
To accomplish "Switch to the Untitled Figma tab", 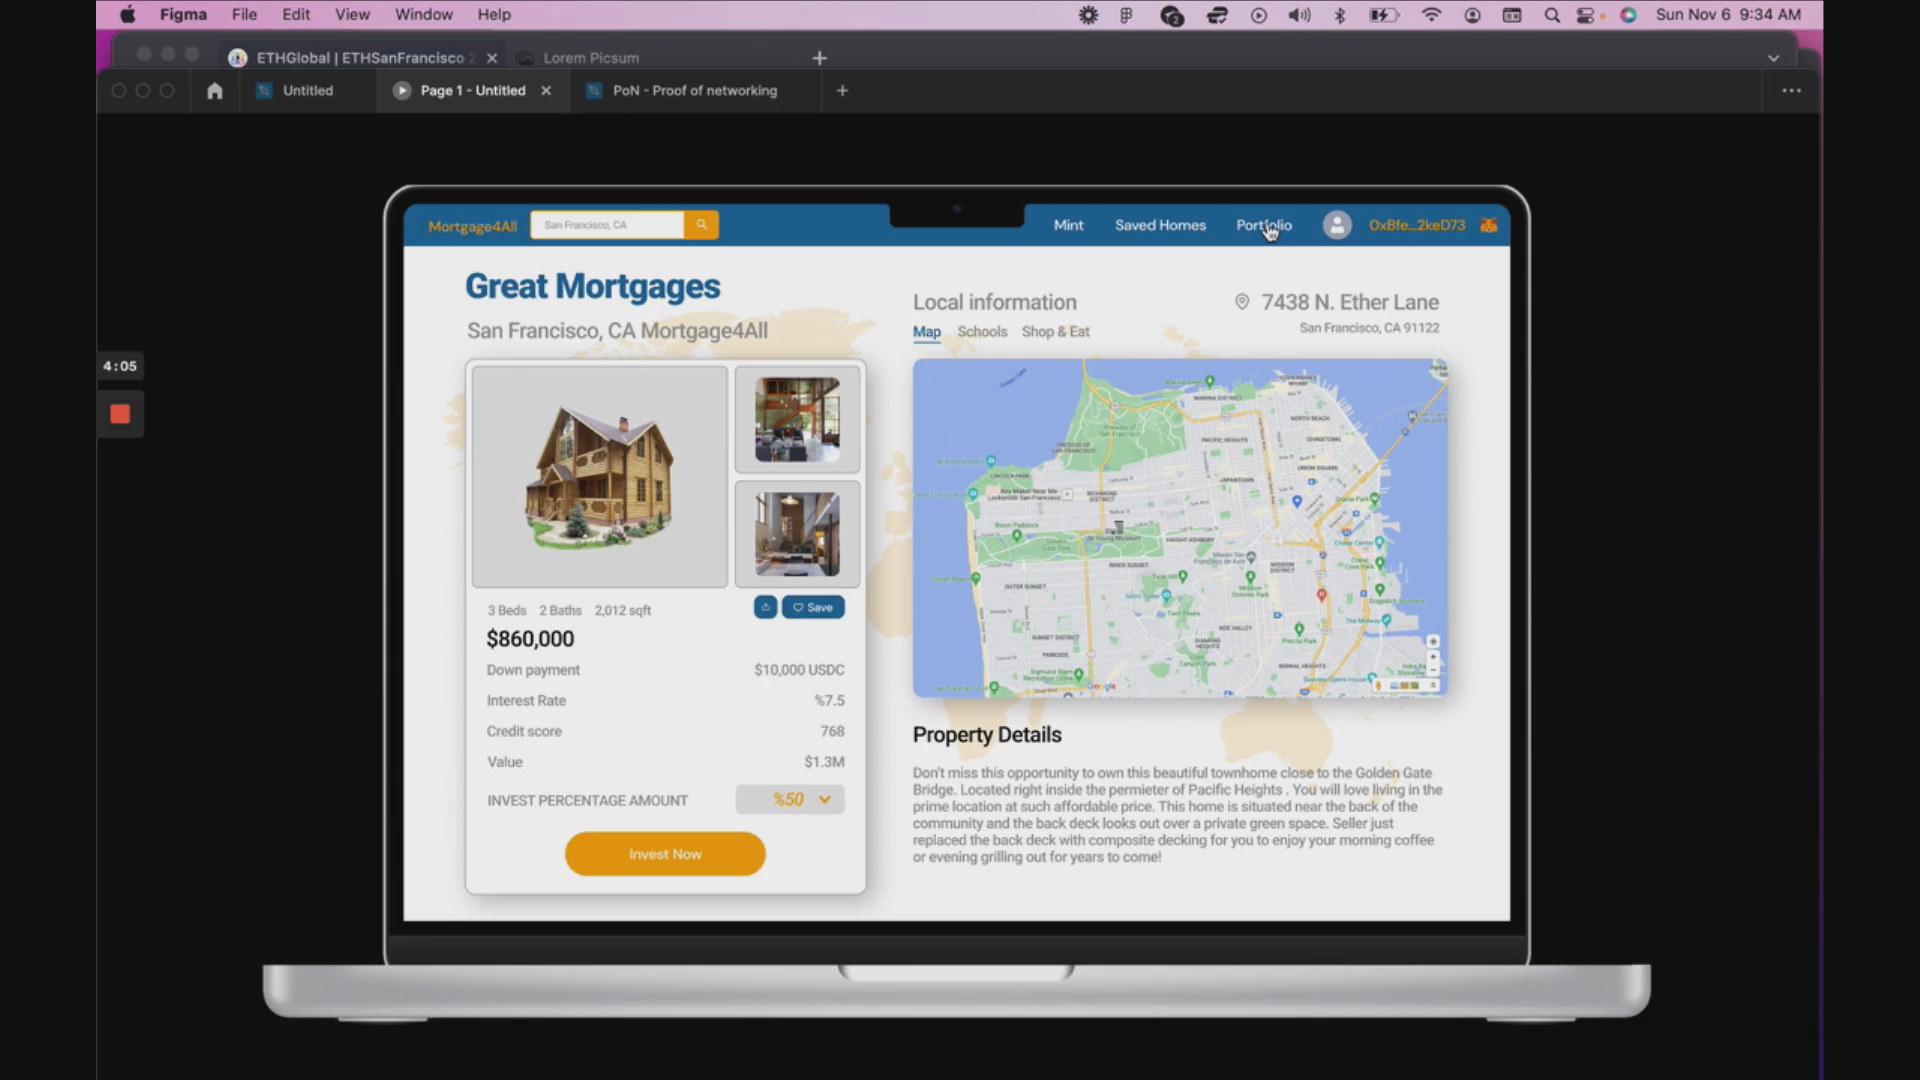I will coord(307,91).
